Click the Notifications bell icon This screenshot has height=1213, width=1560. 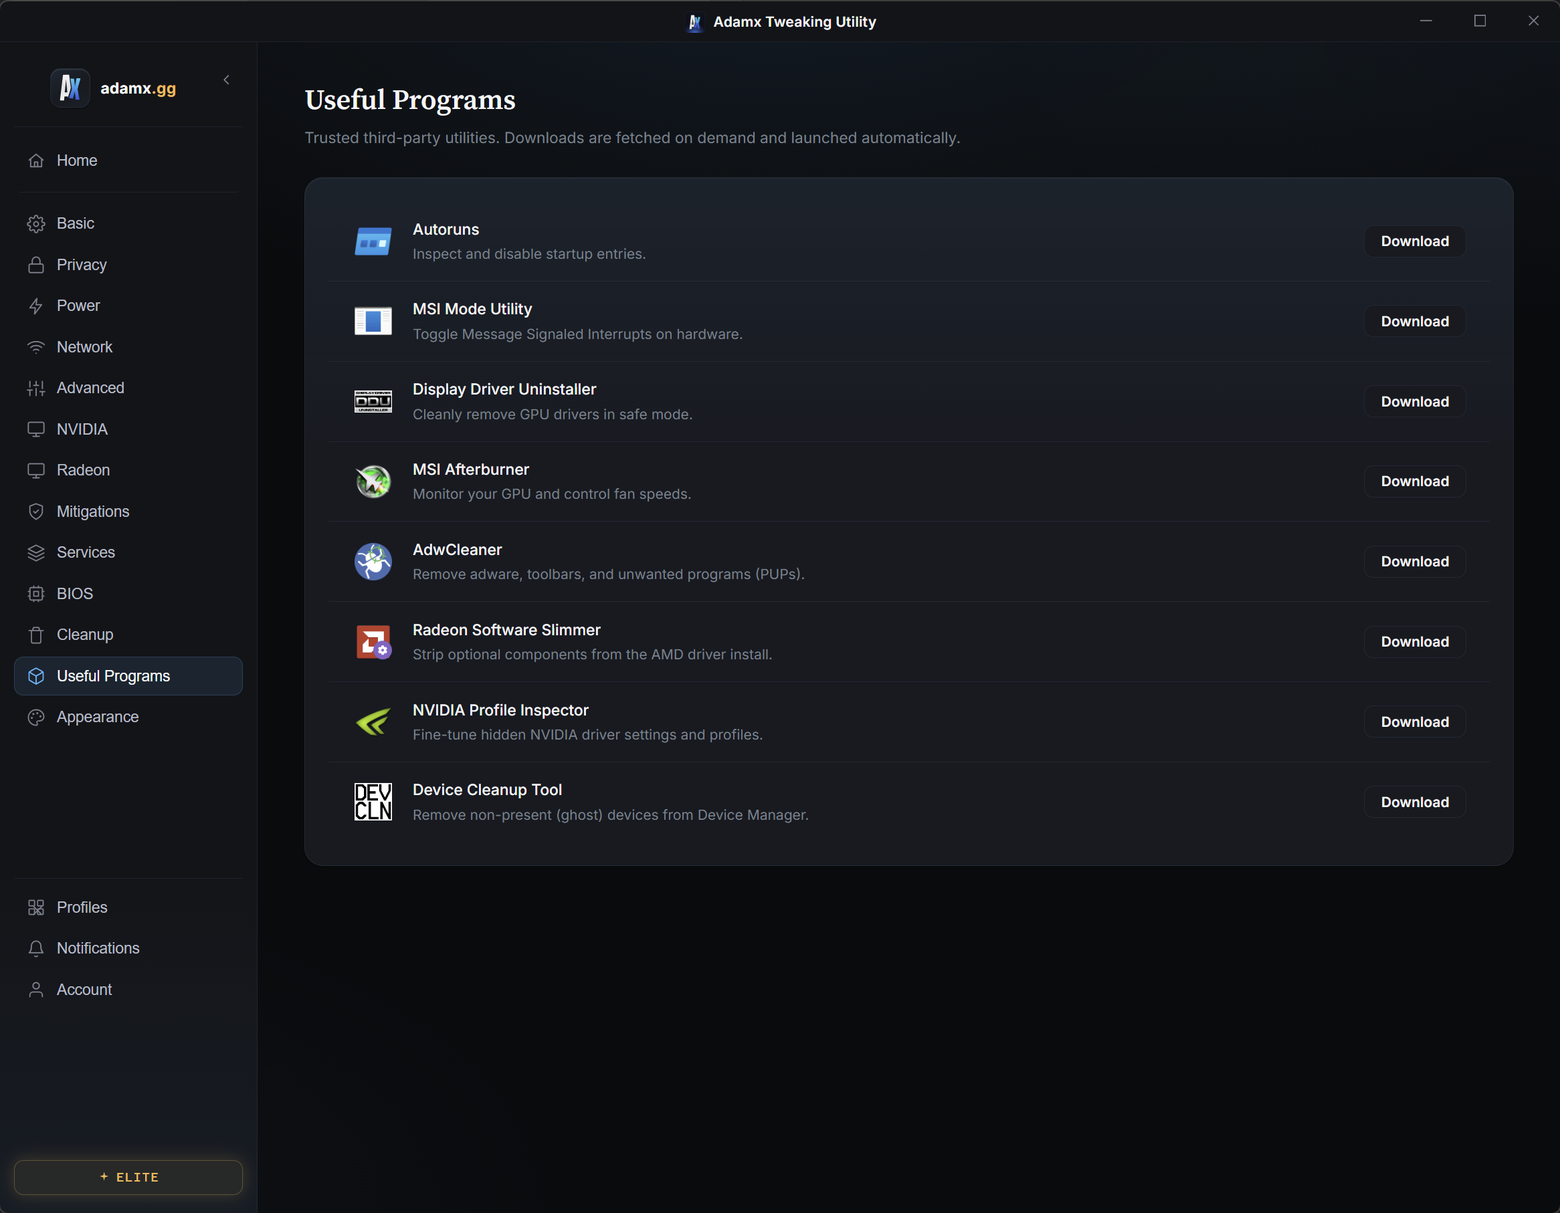[x=36, y=949]
